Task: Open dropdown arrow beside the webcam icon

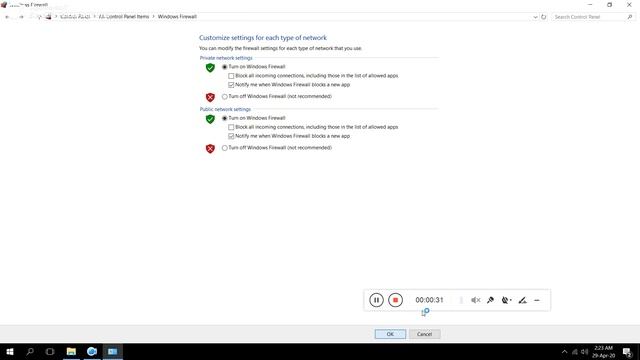Action: (x=511, y=300)
